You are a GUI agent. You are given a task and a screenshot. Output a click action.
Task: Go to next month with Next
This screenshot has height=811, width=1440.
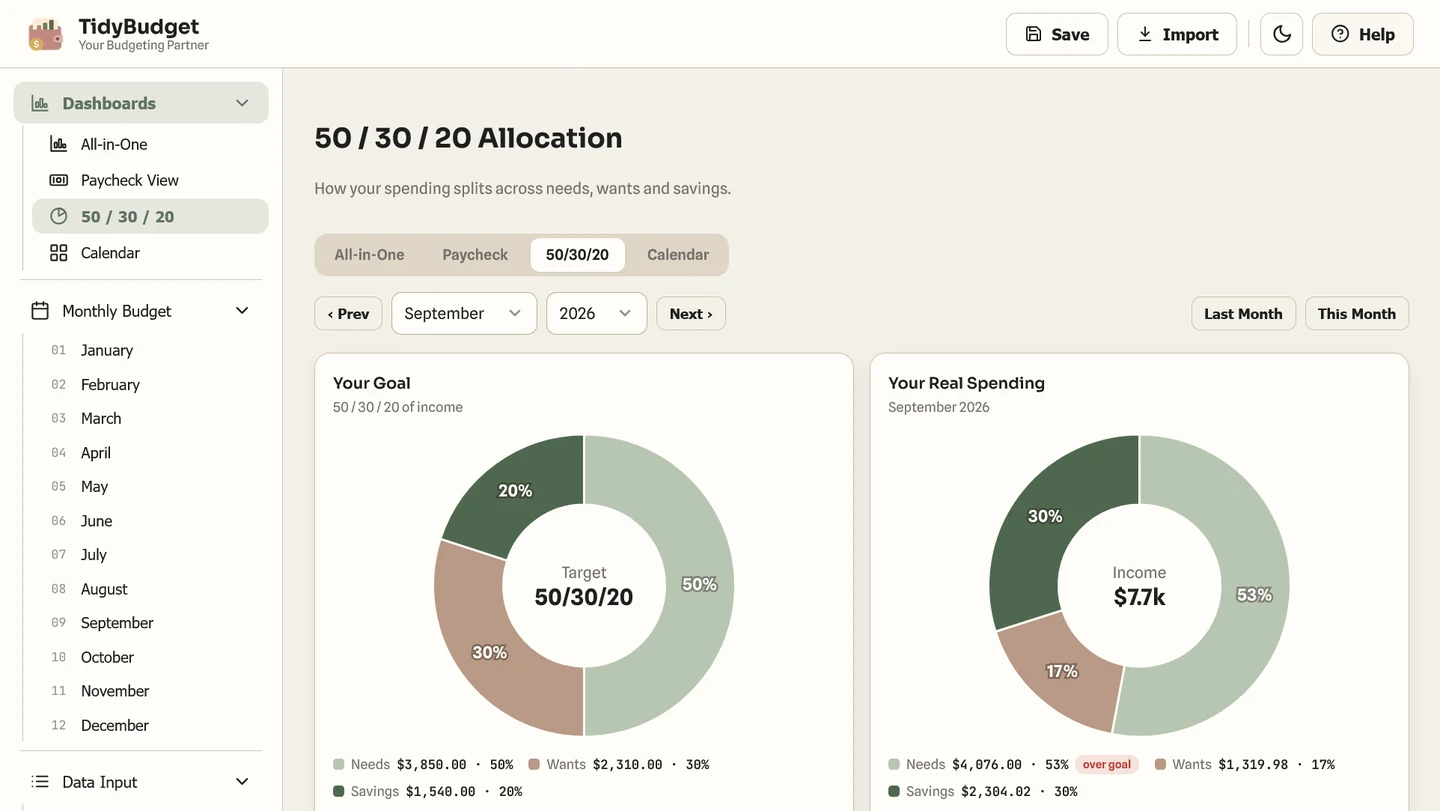691,314
